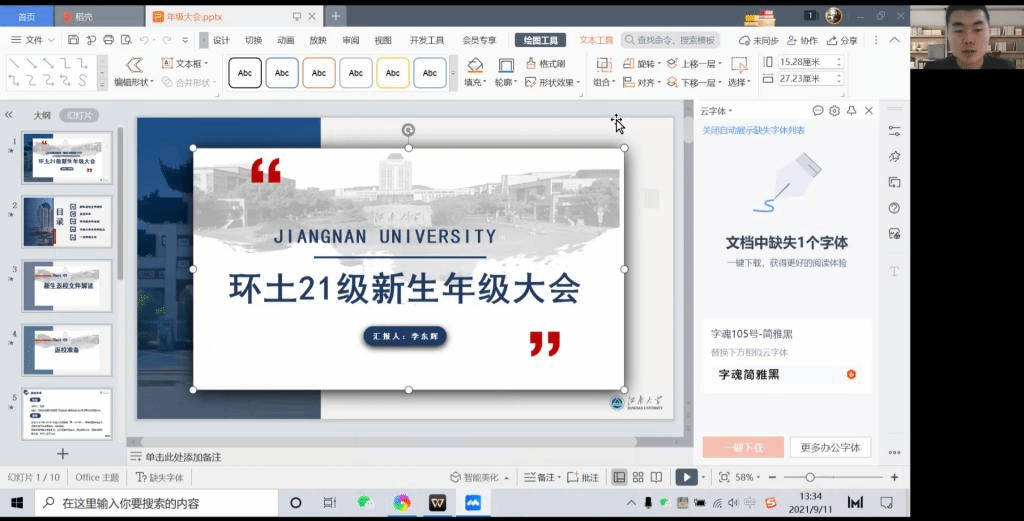The image size is (1024, 521).
Task: Toggle slide panel to outline (大纲) view
Action: point(41,115)
